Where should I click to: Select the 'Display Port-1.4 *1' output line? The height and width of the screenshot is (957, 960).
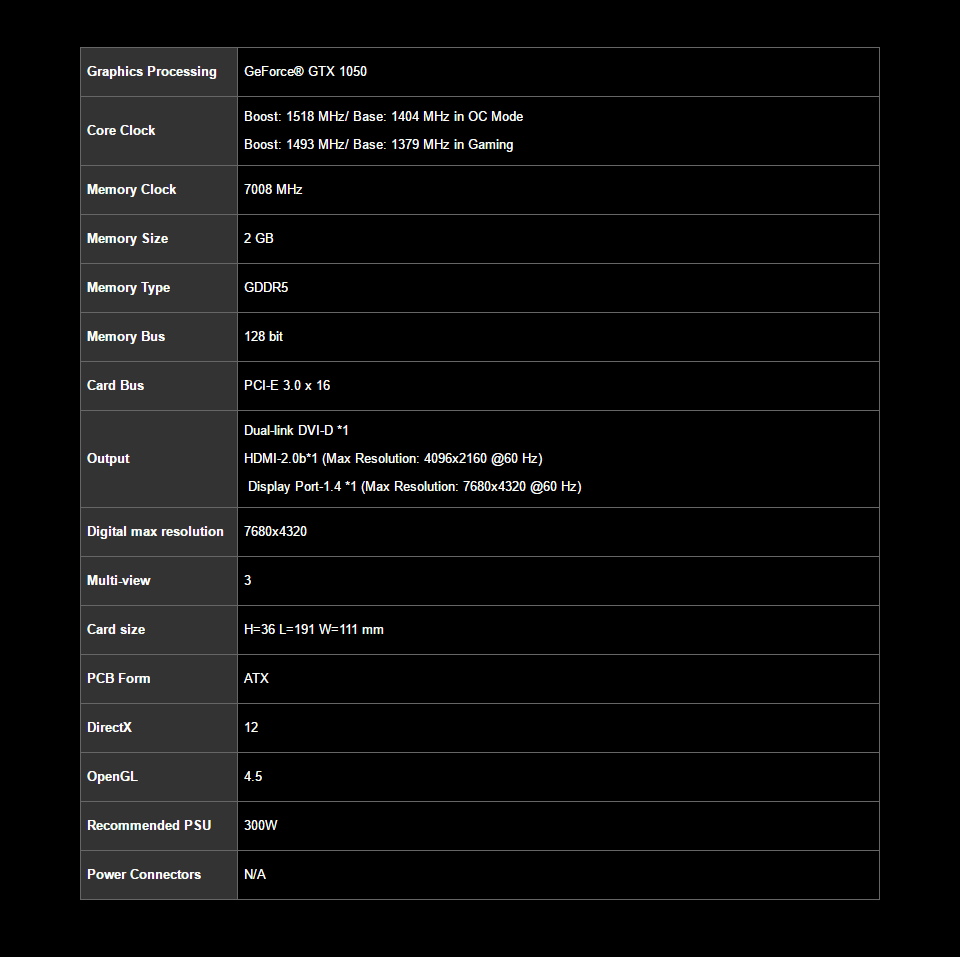414,487
